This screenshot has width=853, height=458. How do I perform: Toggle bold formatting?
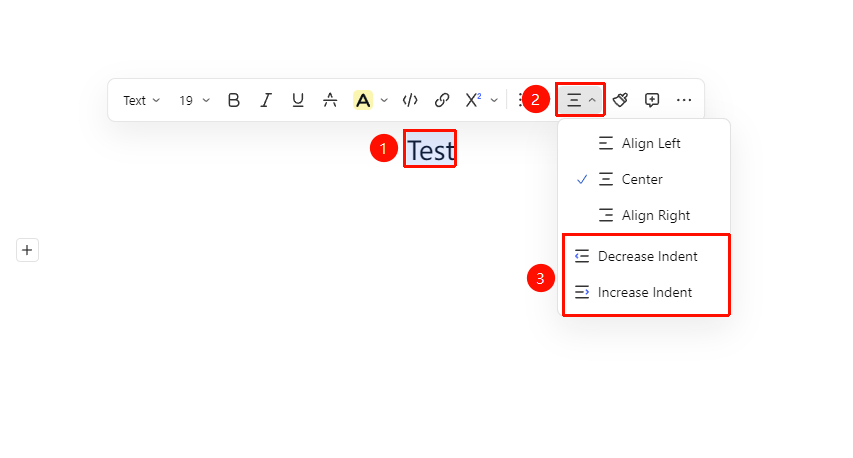coord(234,100)
